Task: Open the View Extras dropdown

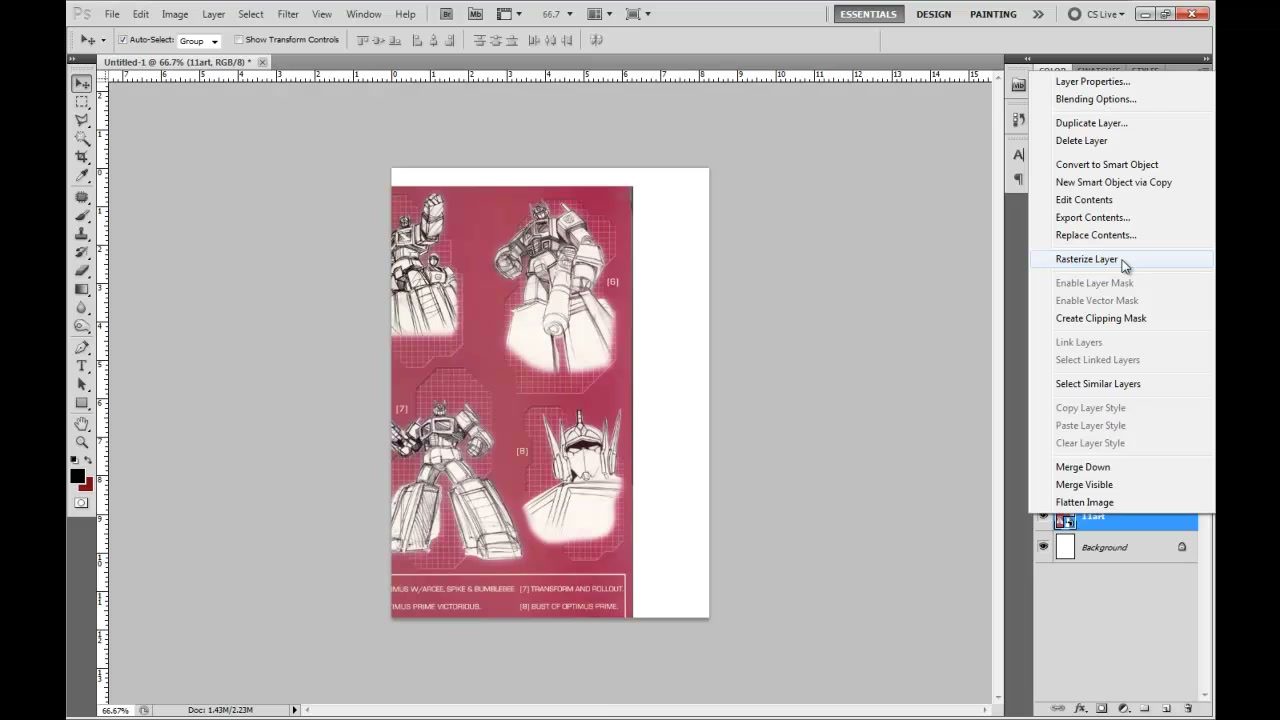Action: [507, 14]
